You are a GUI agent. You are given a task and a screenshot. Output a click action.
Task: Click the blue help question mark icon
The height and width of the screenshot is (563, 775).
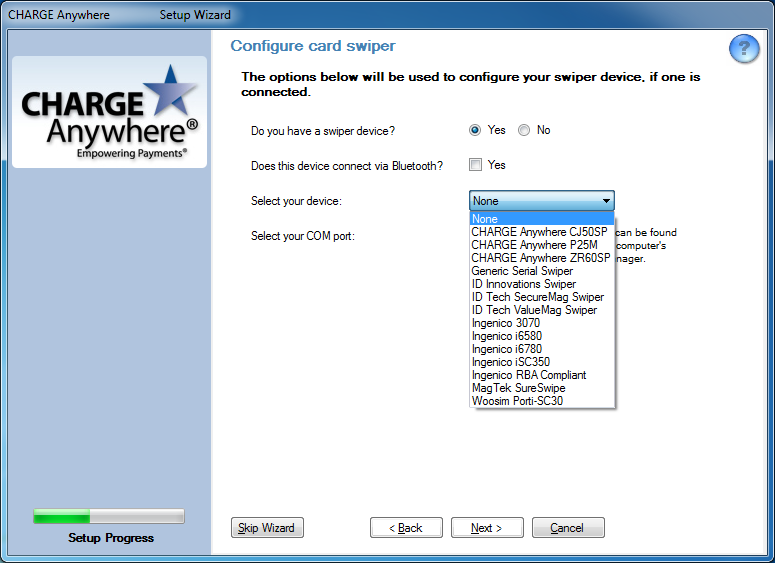click(x=743, y=49)
